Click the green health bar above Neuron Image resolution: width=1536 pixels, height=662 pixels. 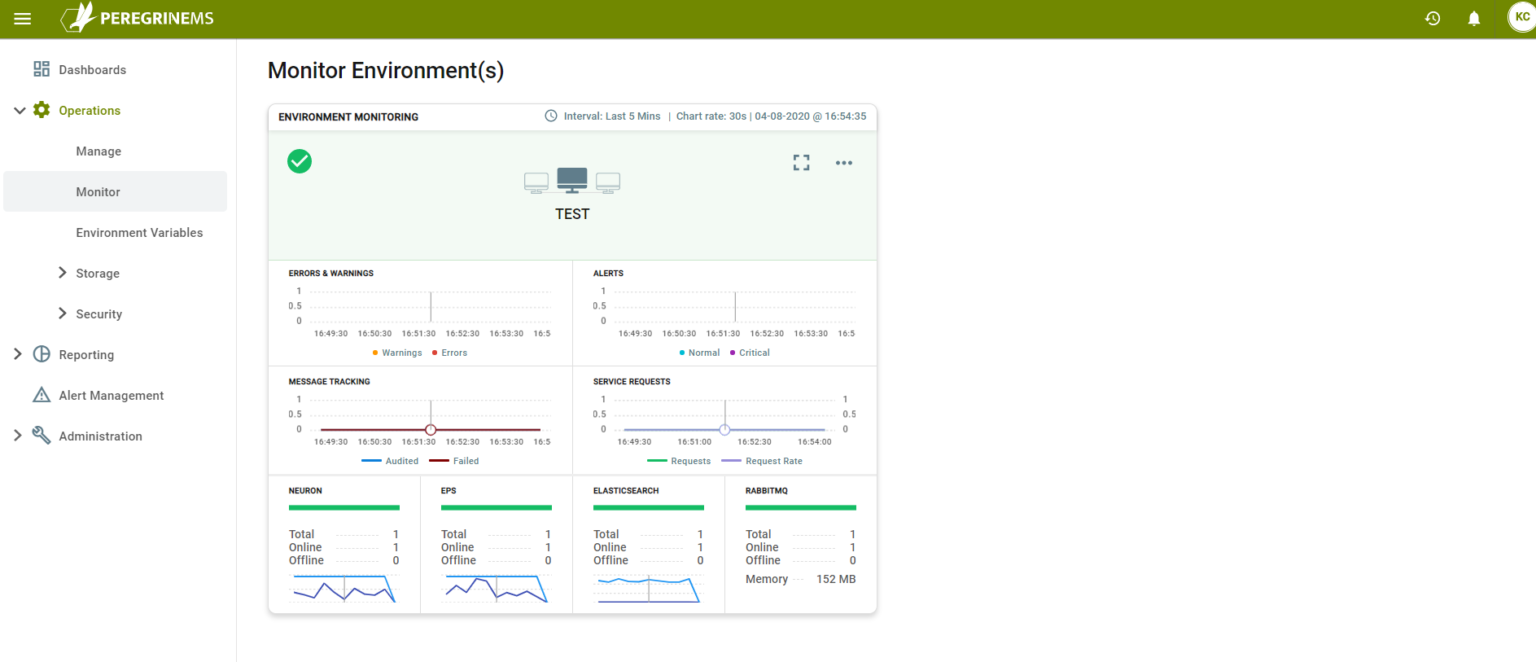344,507
